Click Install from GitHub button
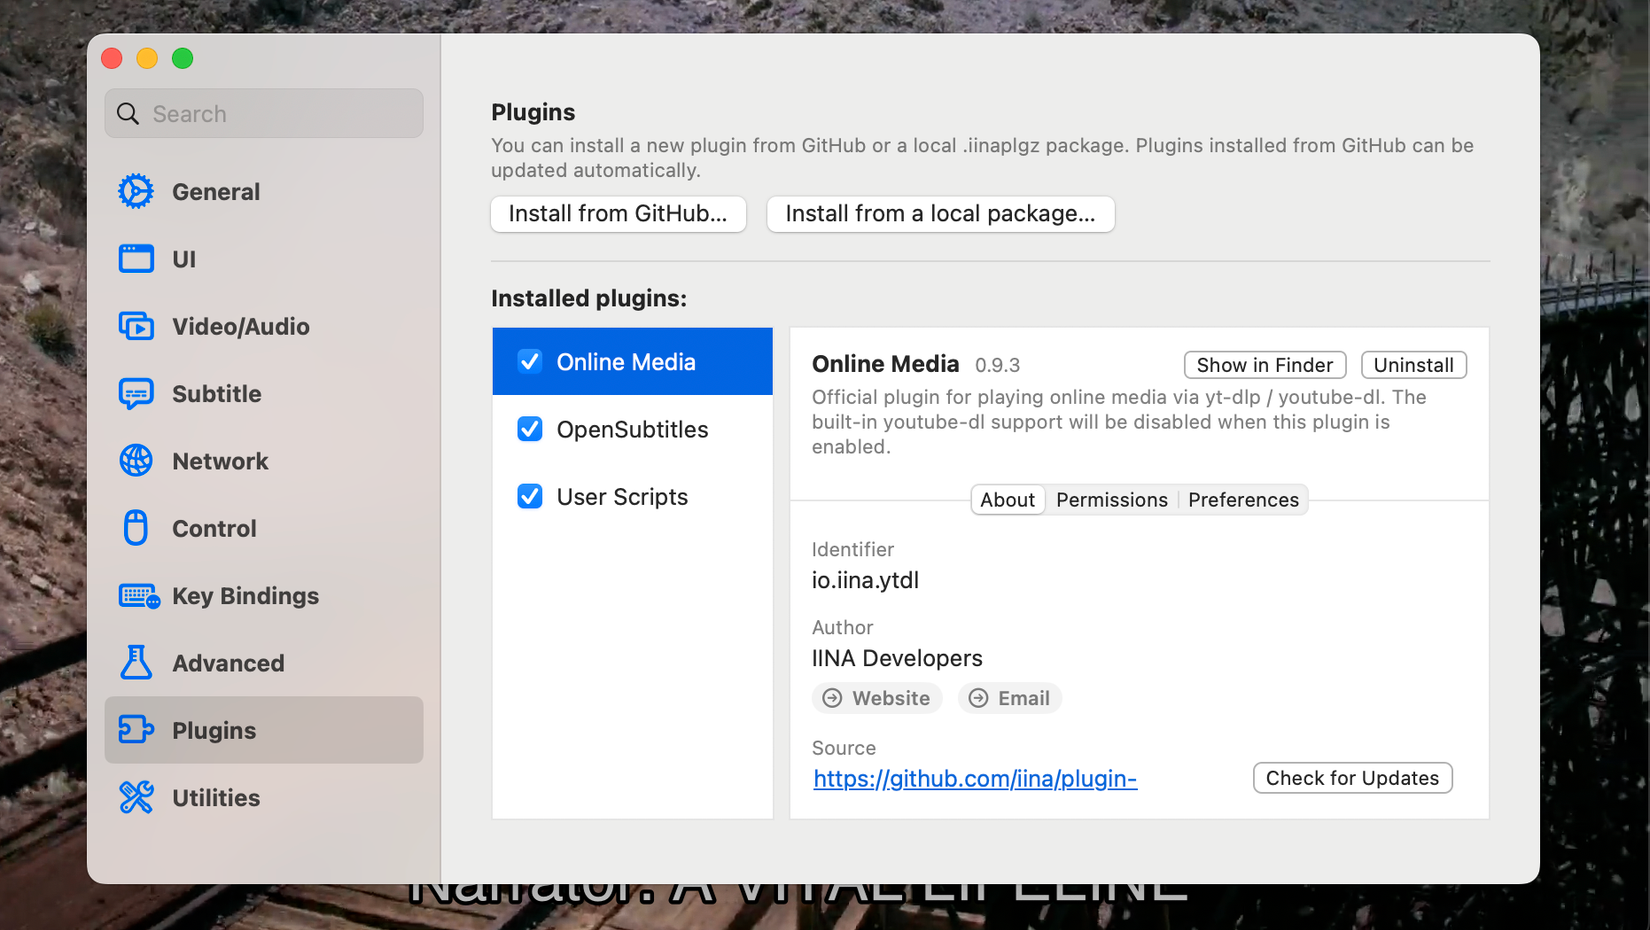1650x930 pixels. pos(617,213)
